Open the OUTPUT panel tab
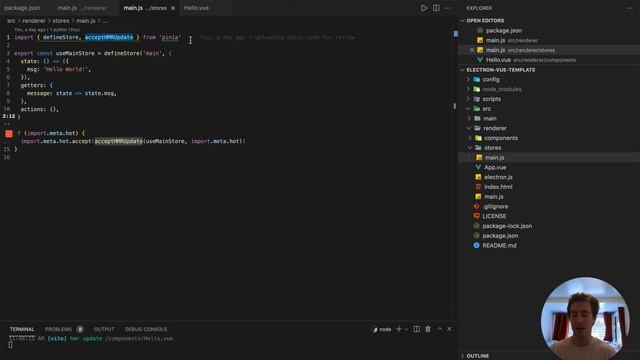Viewport: 640px width, 360px height. click(x=104, y=329)
